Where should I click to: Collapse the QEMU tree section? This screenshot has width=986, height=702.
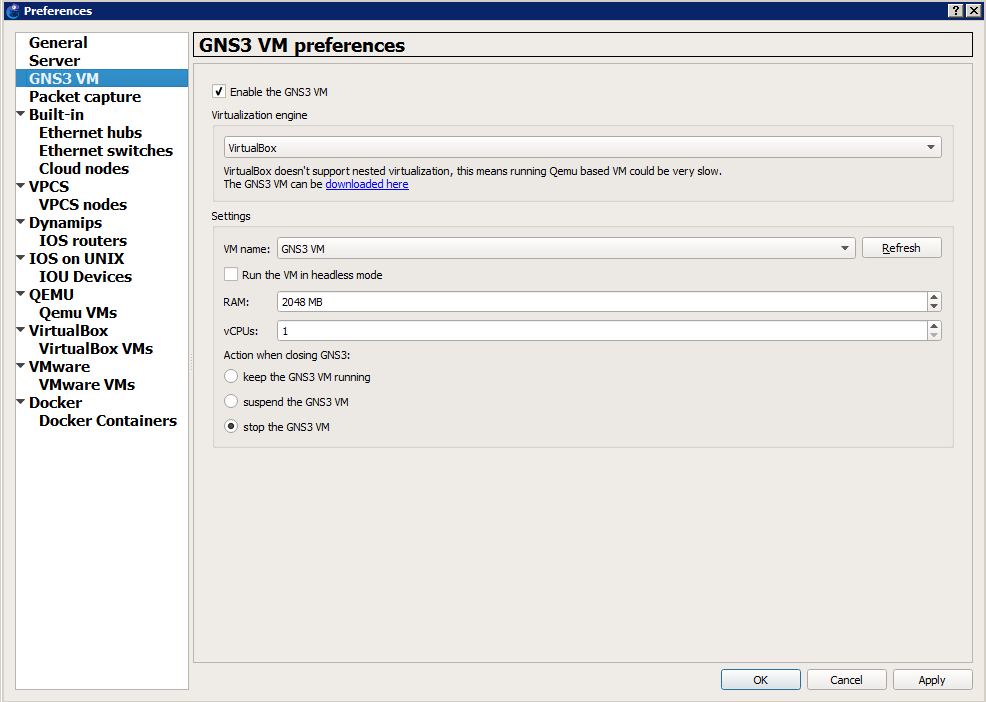[21, 293]
